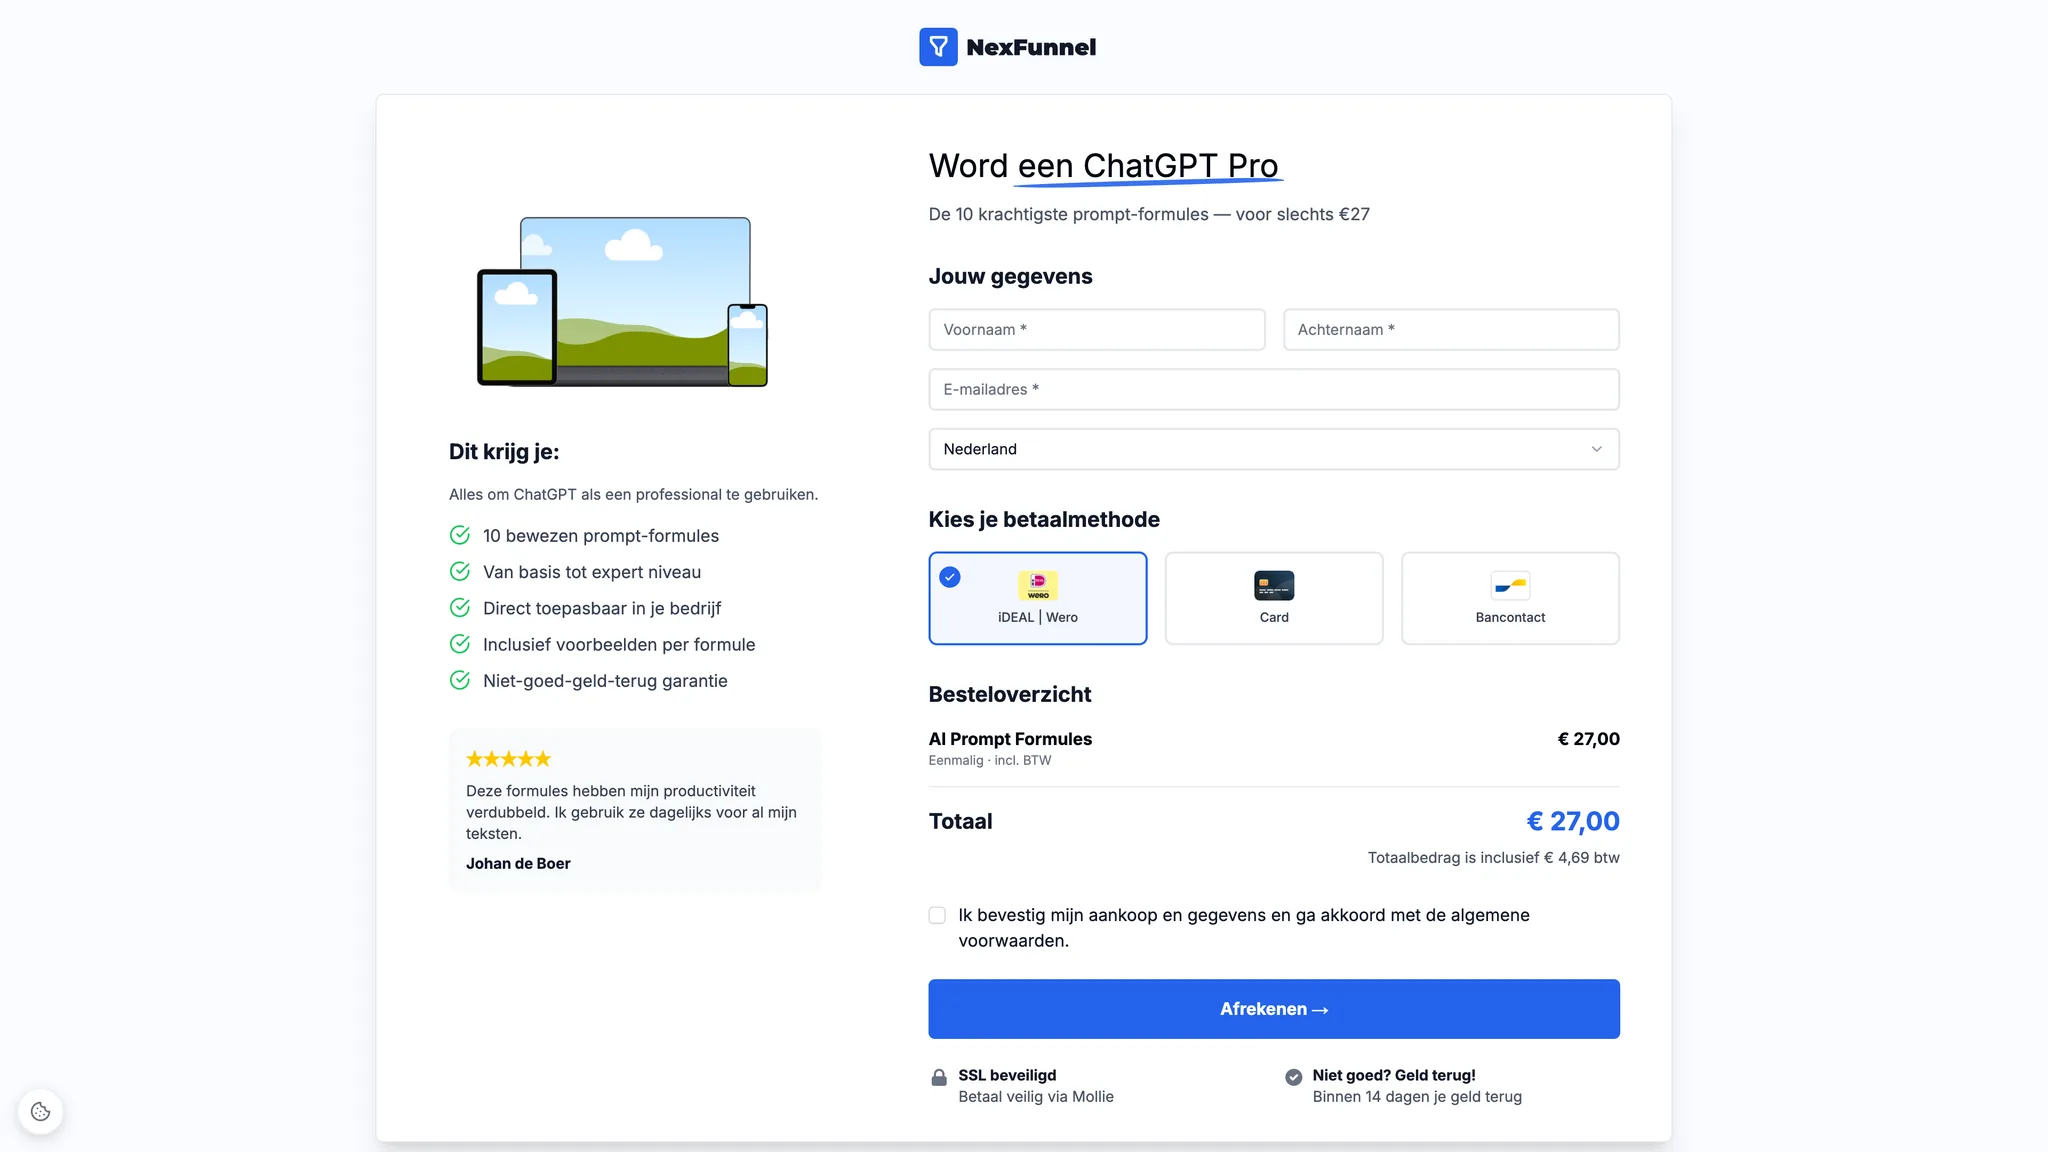Click the subtitle about 10 krachtigste prompt-formules
The image size is (2048, 1152).
pos(1149,214)
